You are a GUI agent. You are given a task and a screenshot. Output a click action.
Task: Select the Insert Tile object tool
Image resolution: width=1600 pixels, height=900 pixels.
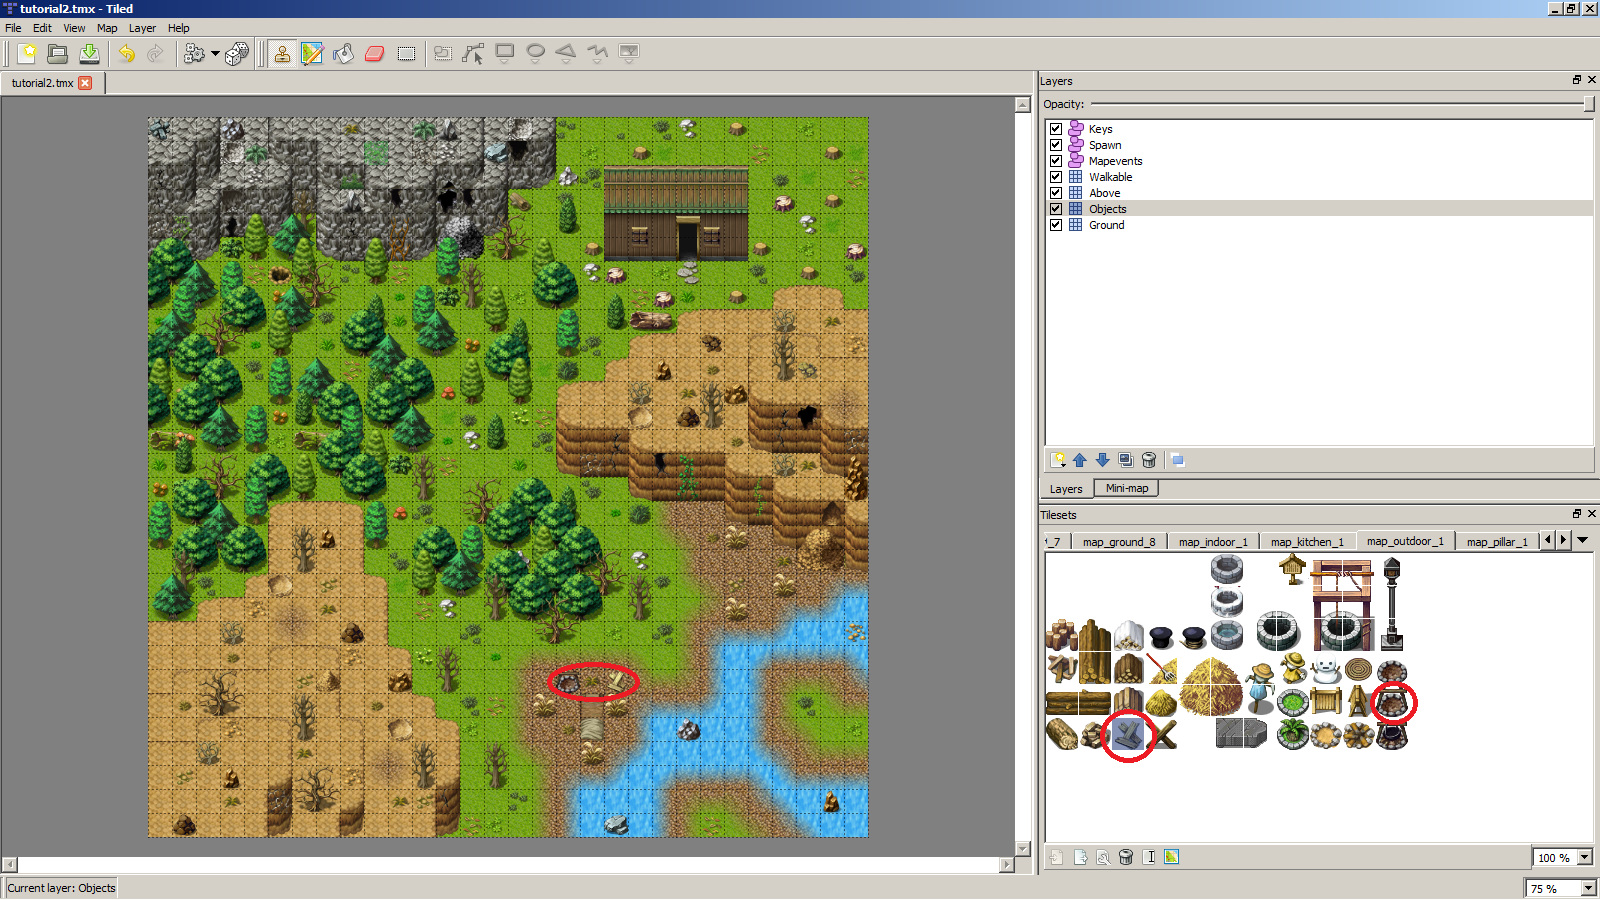tap(629, 53)
